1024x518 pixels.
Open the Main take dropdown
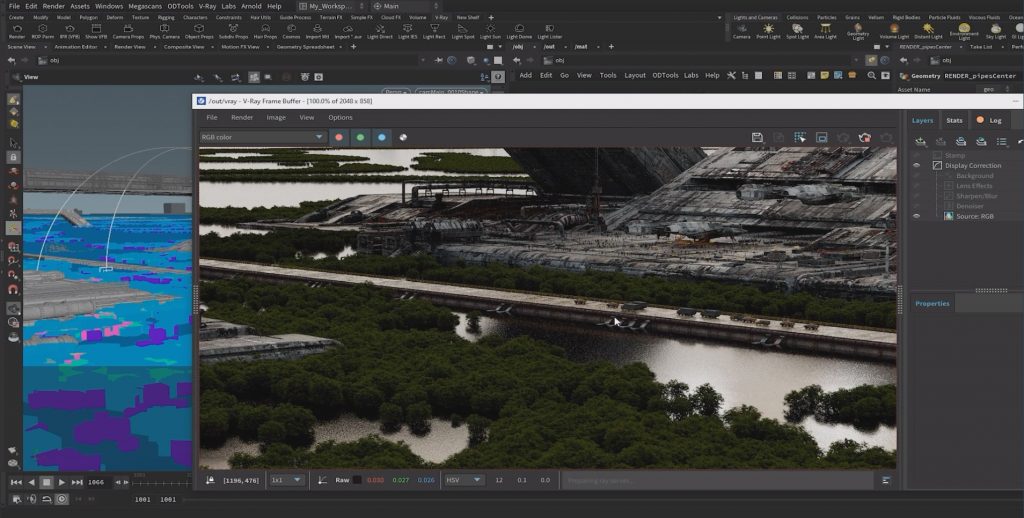404,6
